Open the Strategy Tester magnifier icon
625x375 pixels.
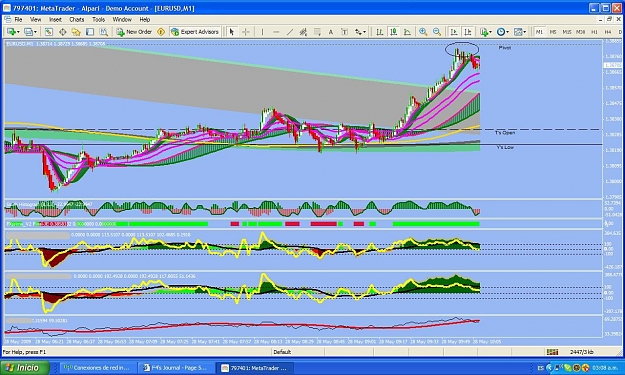[104, 32]
